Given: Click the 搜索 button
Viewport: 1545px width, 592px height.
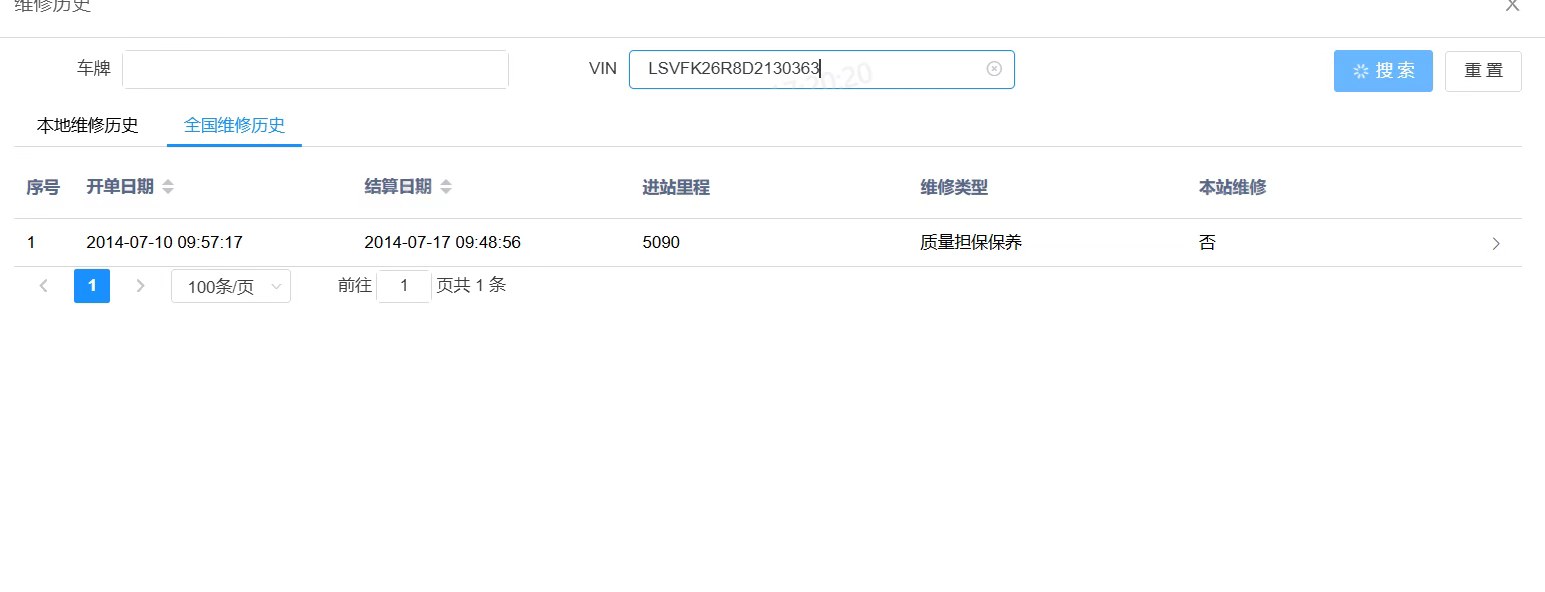Looking at the screenshot, I should [1383, 71].
